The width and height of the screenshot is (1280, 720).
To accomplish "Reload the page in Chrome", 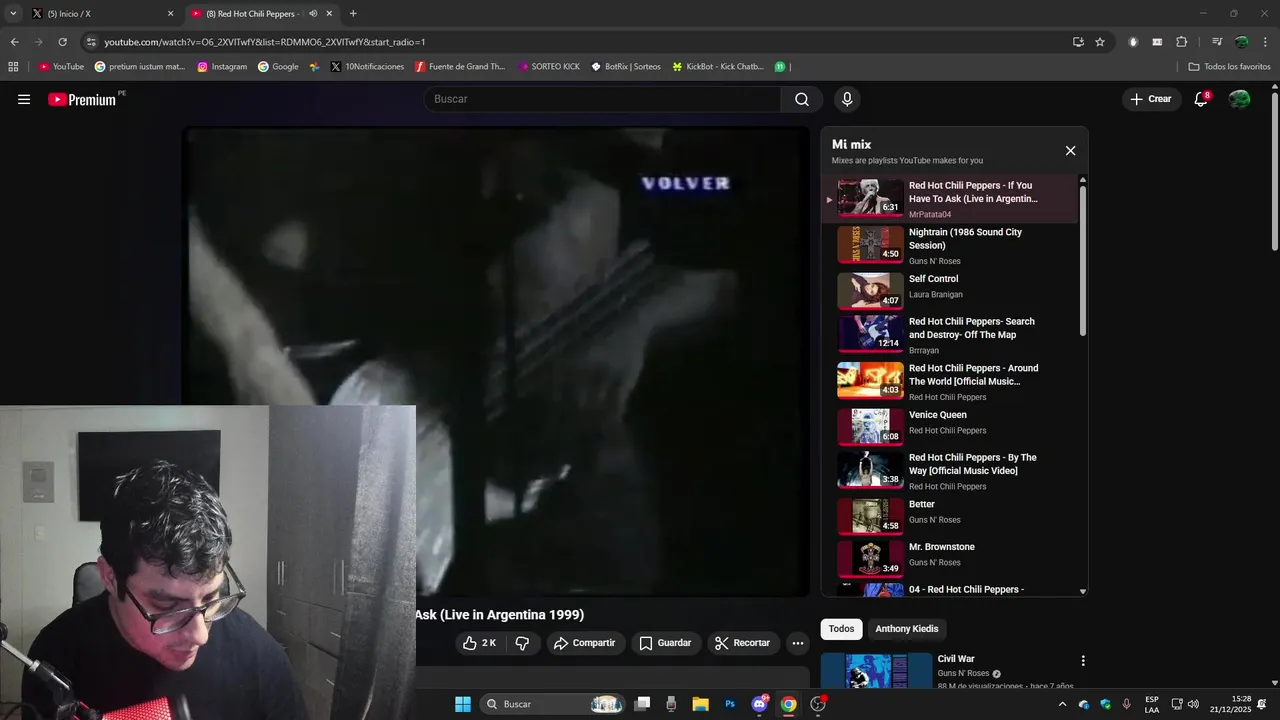I will pyautogui.click(x=62, y=42).
